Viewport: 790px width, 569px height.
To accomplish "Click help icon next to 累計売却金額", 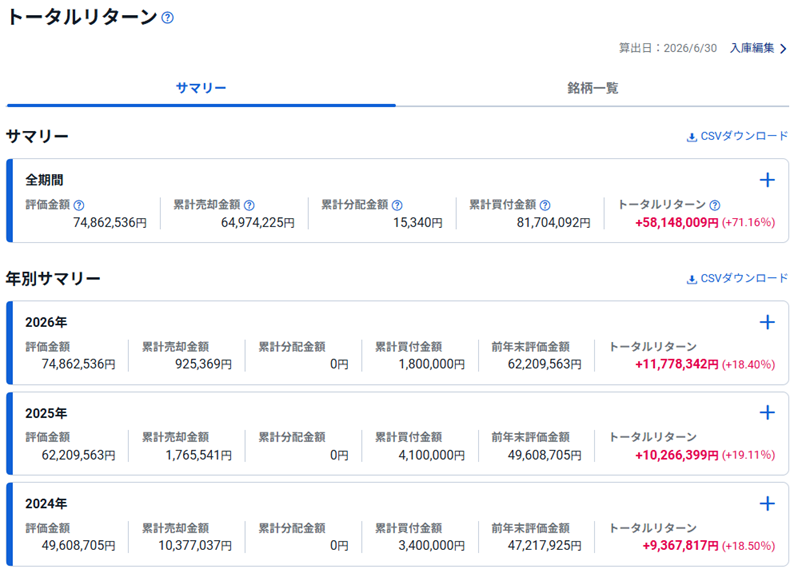I will [249, 205].
